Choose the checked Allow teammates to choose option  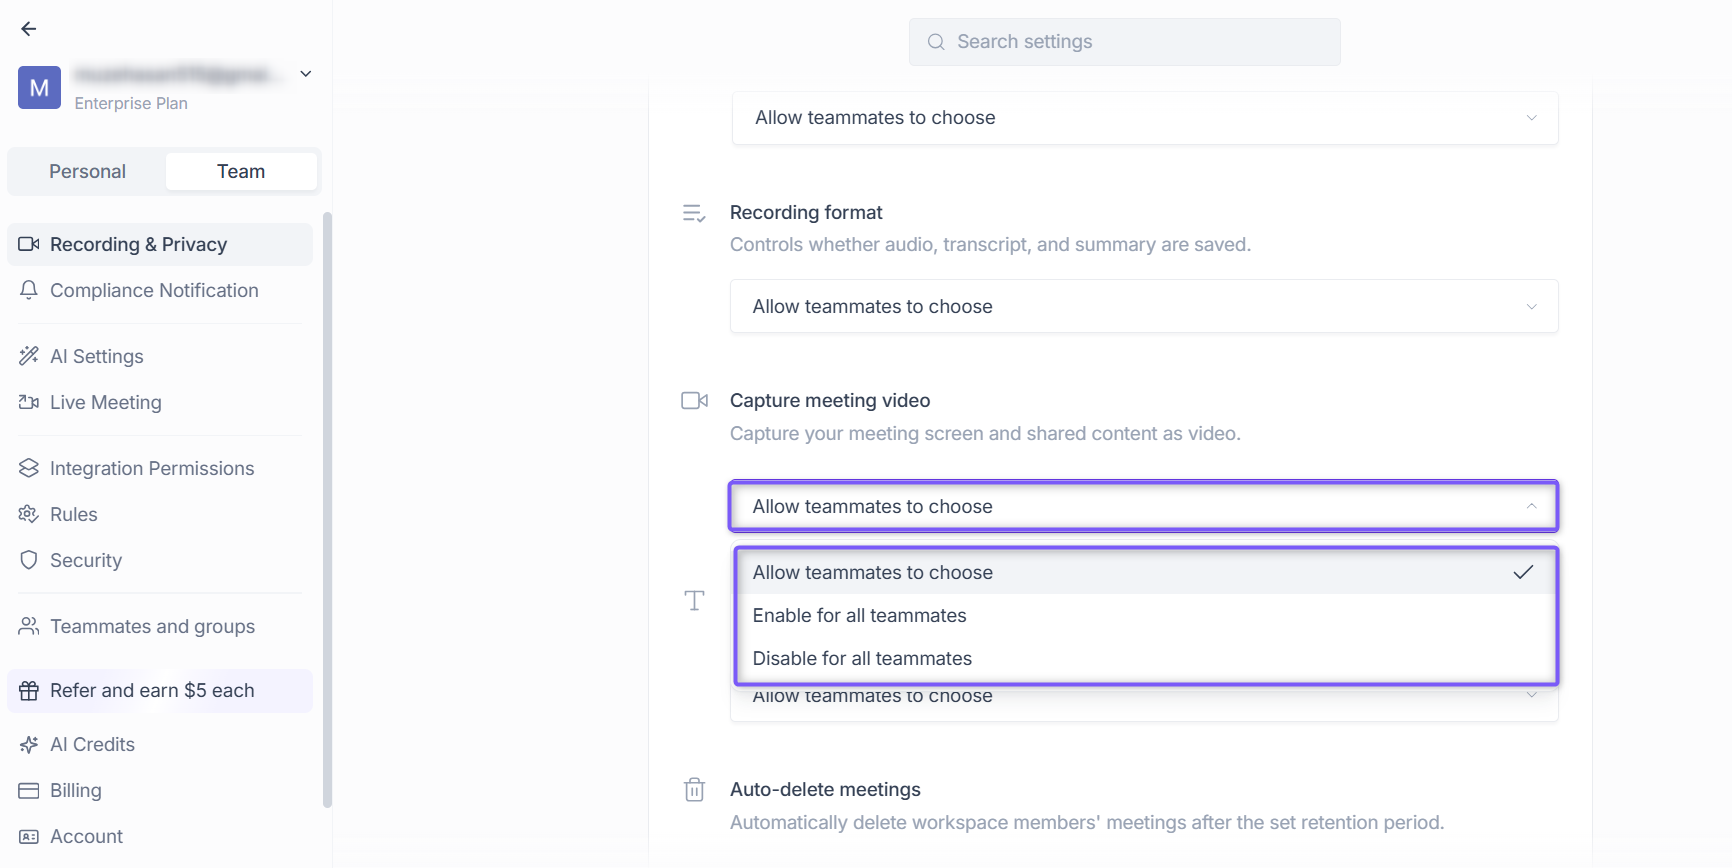coord(1145,572)
